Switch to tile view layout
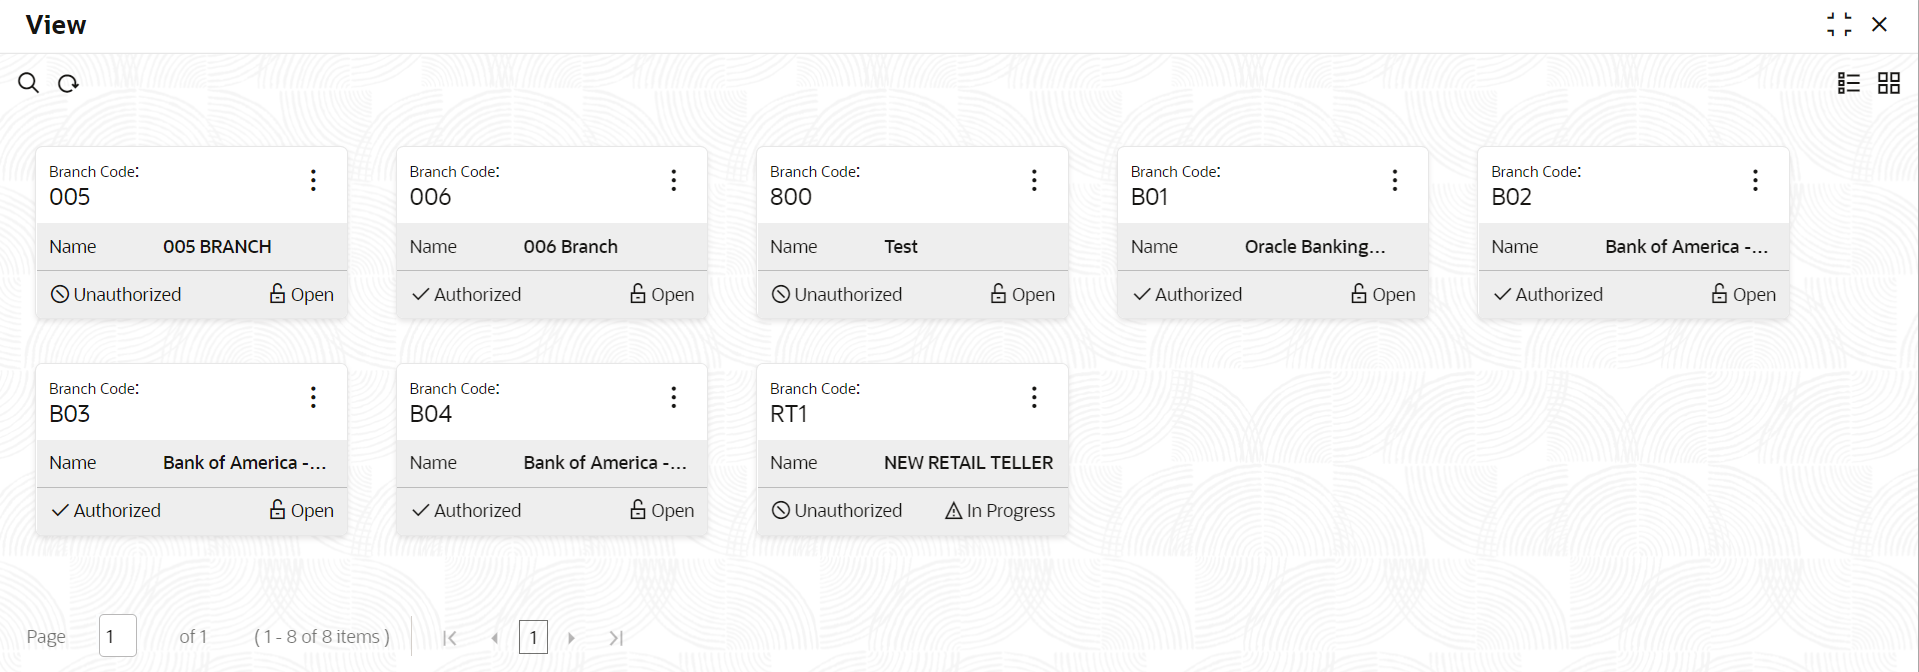The image size is (1919, 672). click(x=1888, y=83)
